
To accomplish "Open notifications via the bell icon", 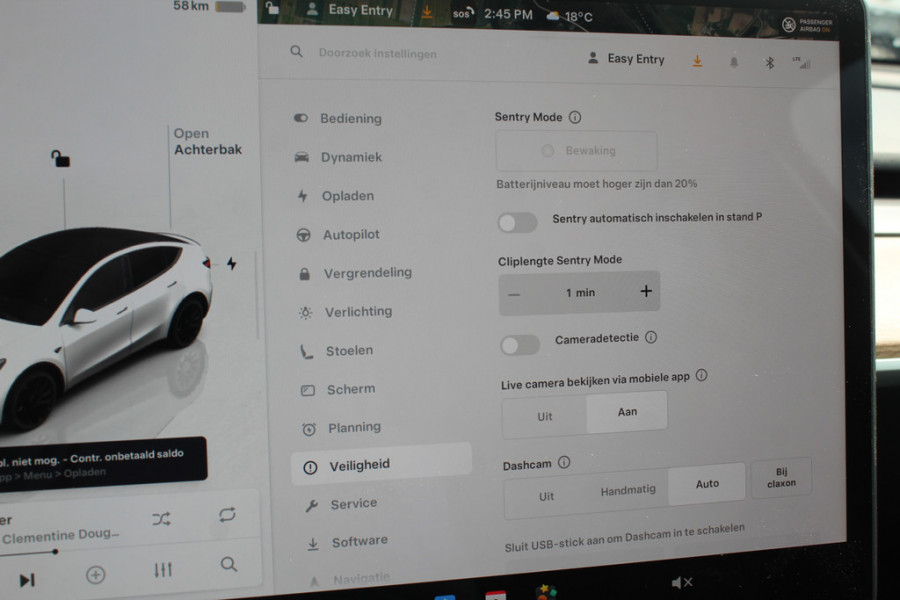I will (735, 60).
